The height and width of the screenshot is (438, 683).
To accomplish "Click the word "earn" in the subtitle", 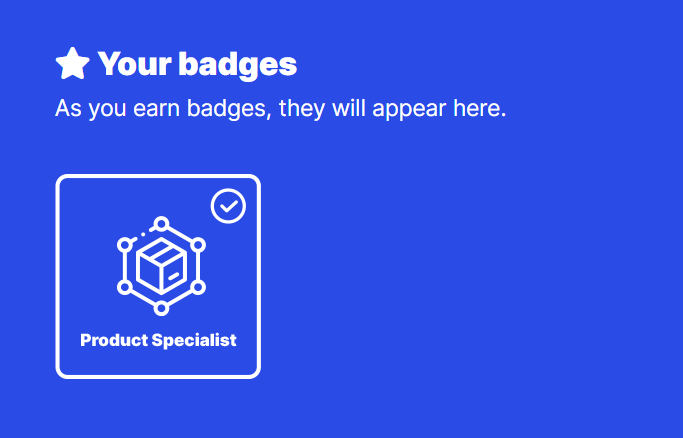I will pos(156,108).
